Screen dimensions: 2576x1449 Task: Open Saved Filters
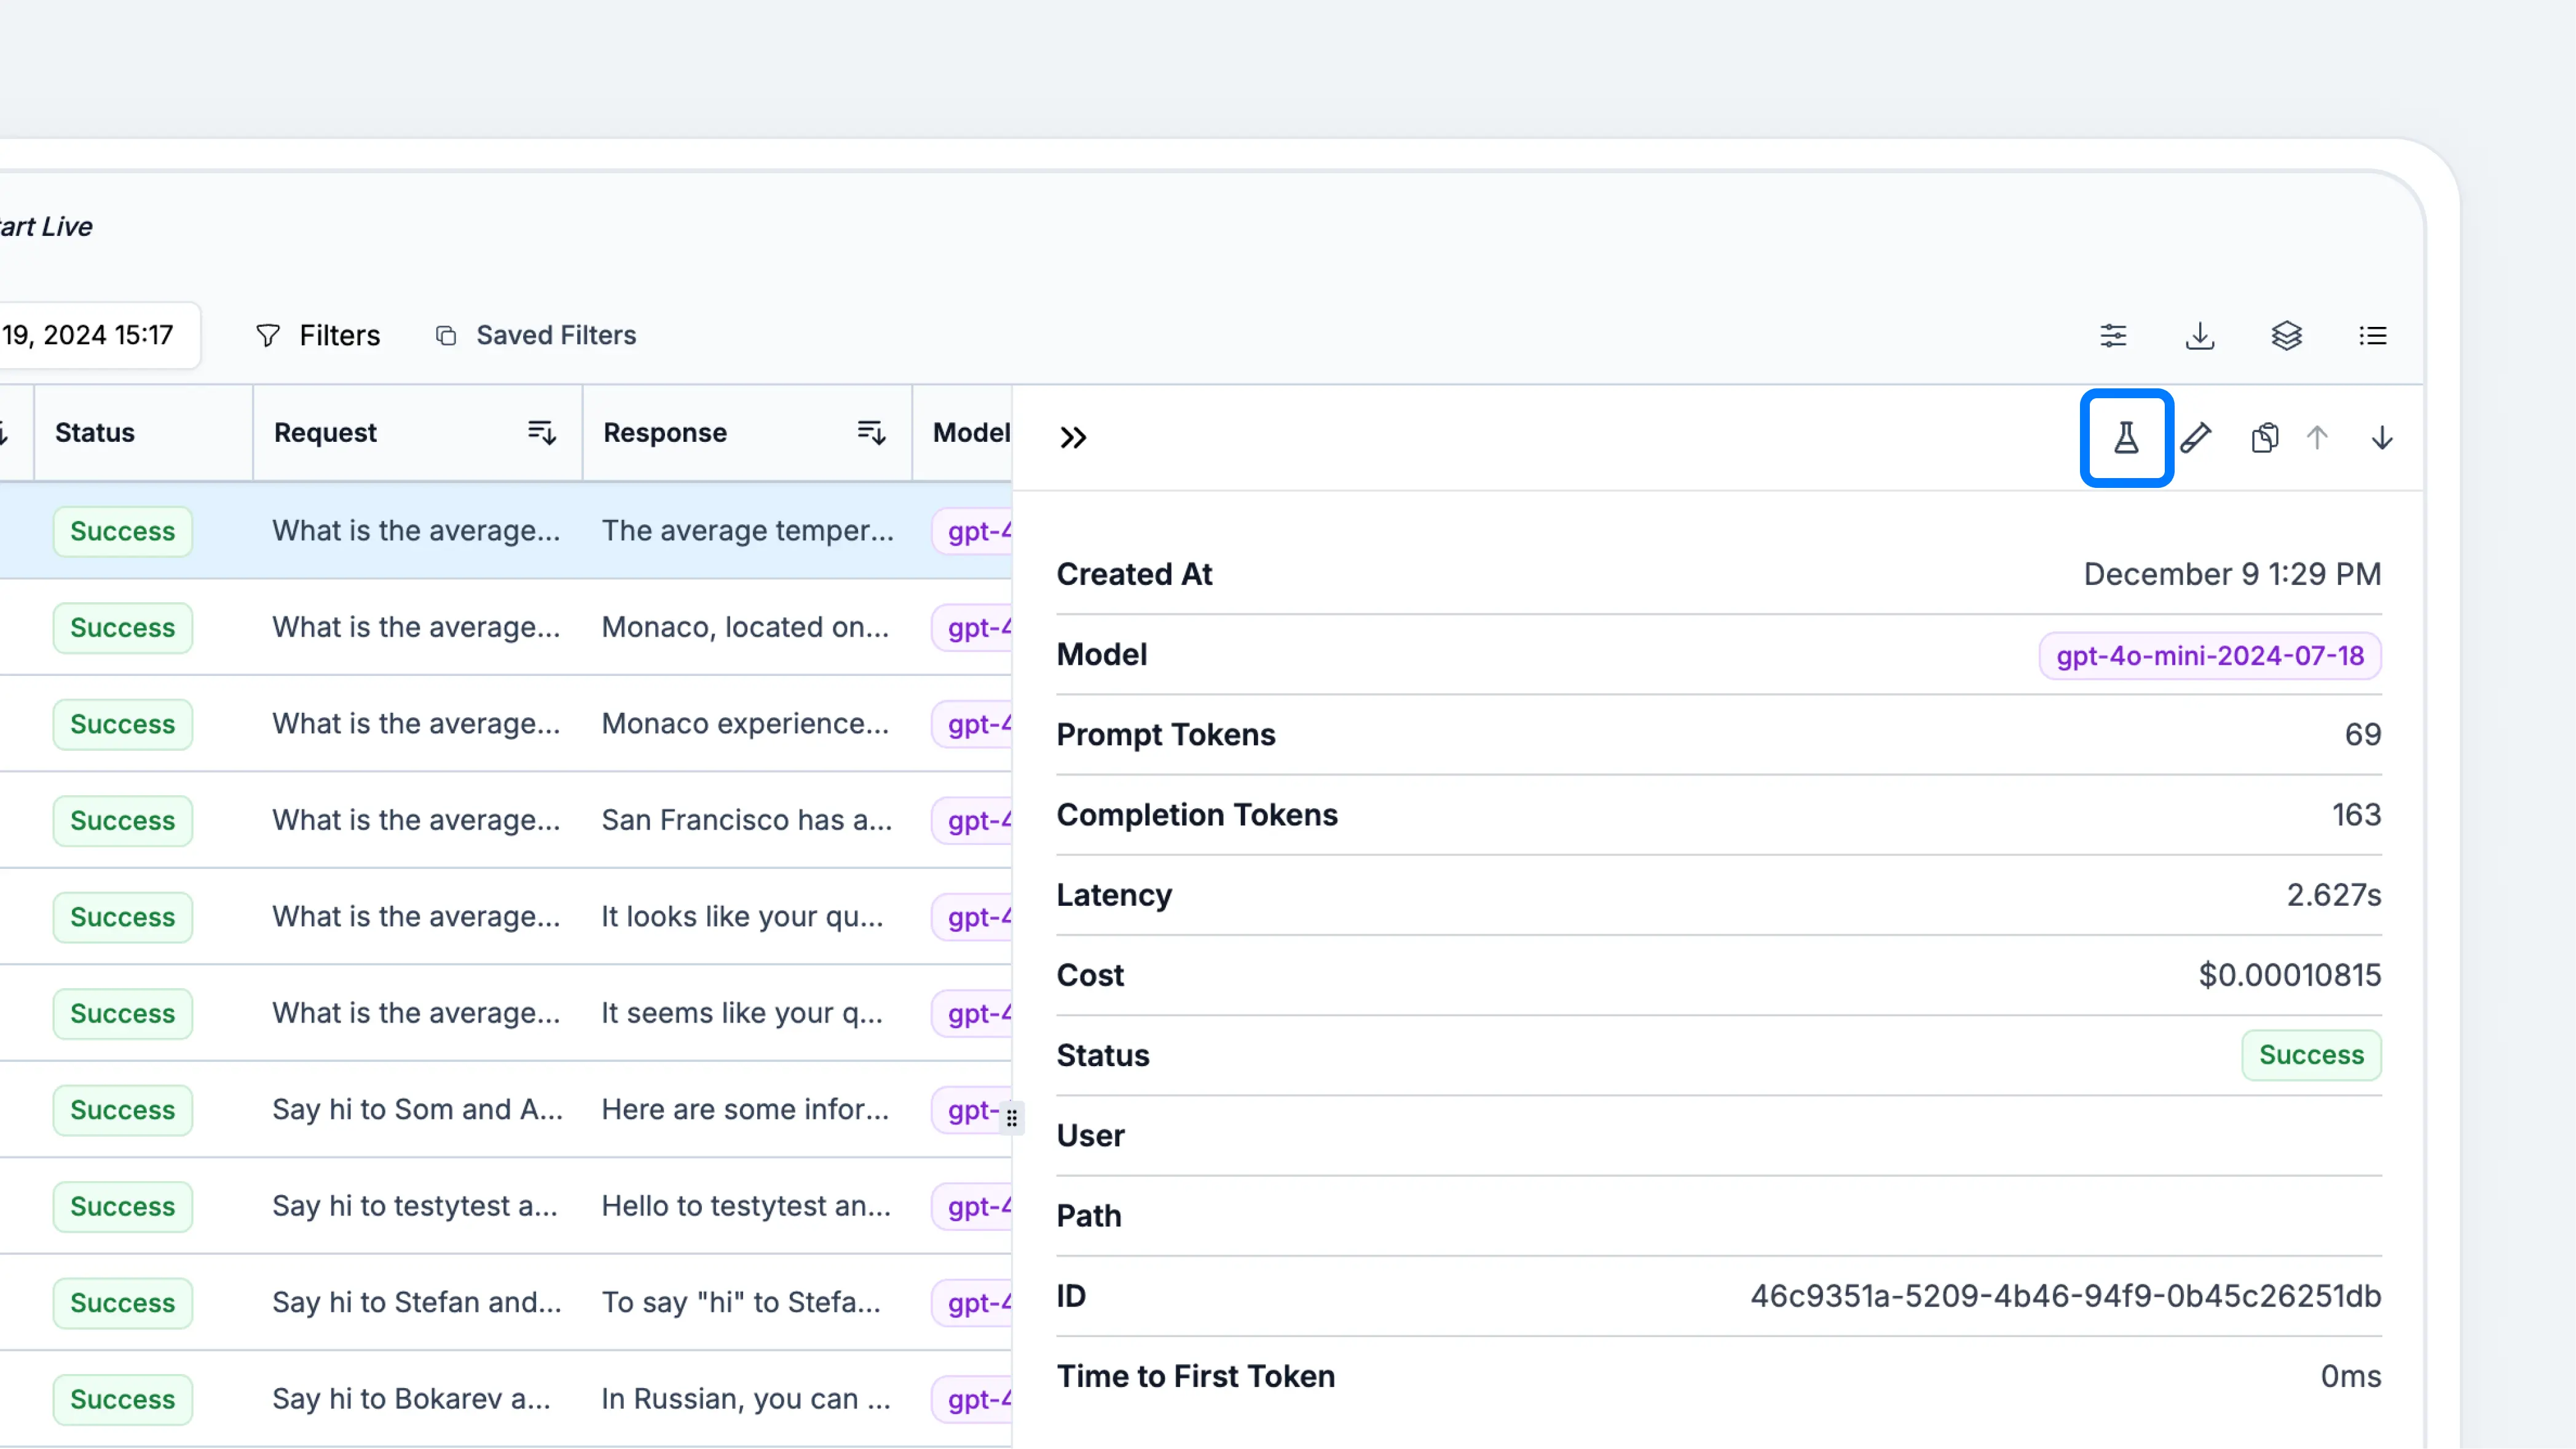(x=536, y=336)
